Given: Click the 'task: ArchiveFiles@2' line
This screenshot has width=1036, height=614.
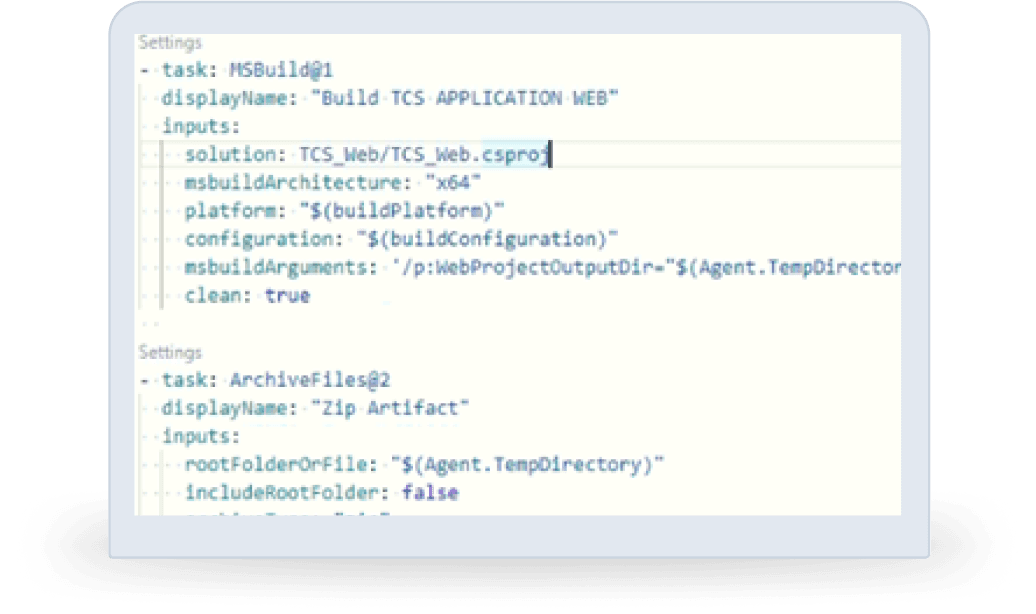Looking at the screenshot, I should click(266, 380).
